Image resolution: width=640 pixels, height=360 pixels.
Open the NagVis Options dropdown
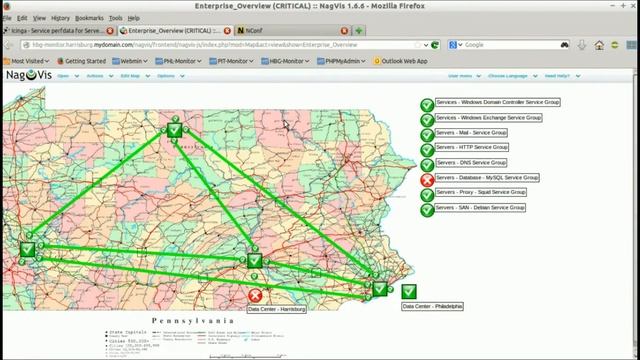171,76
